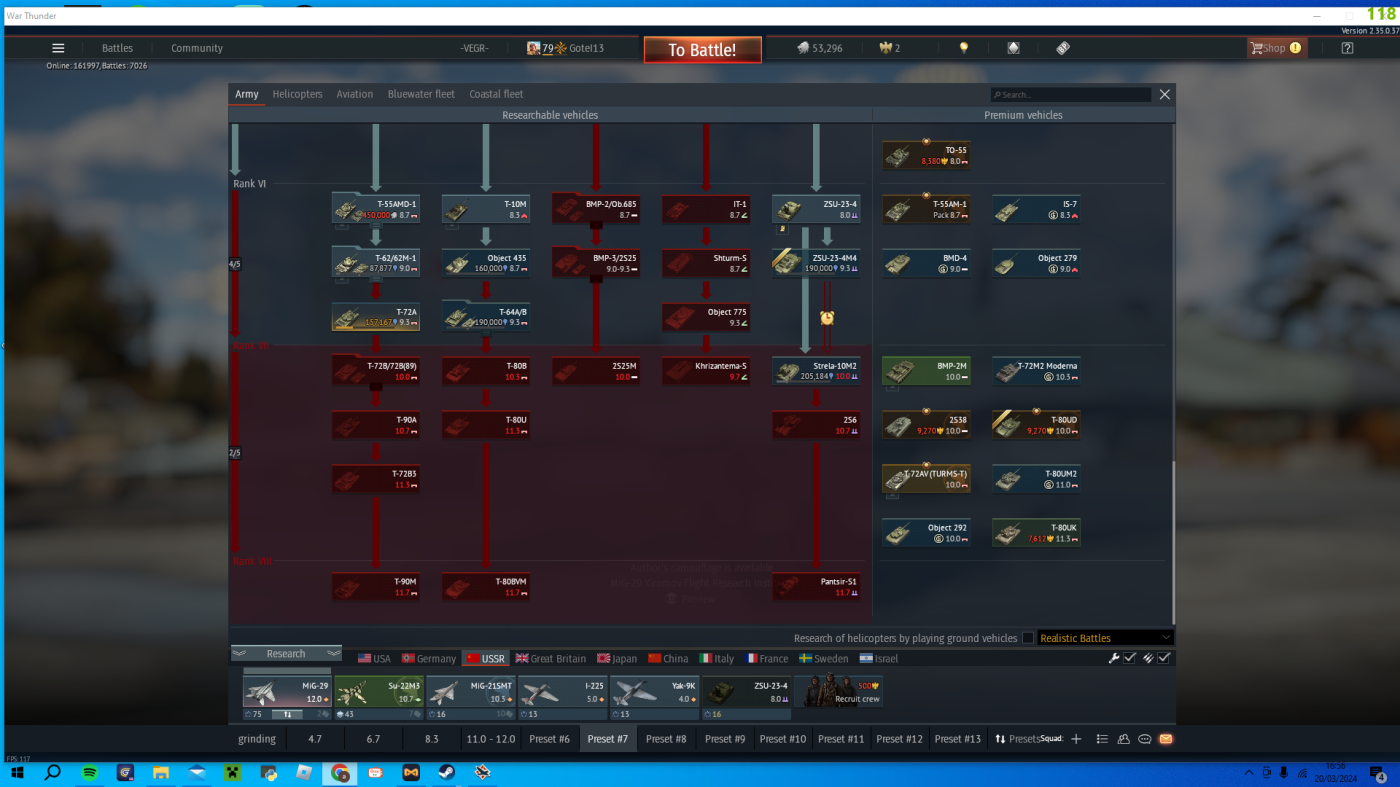The height and width of the screenshot is (787, 1400).
Task: Toggle the auto-refill ammo checkbox
Action: 1164,658
